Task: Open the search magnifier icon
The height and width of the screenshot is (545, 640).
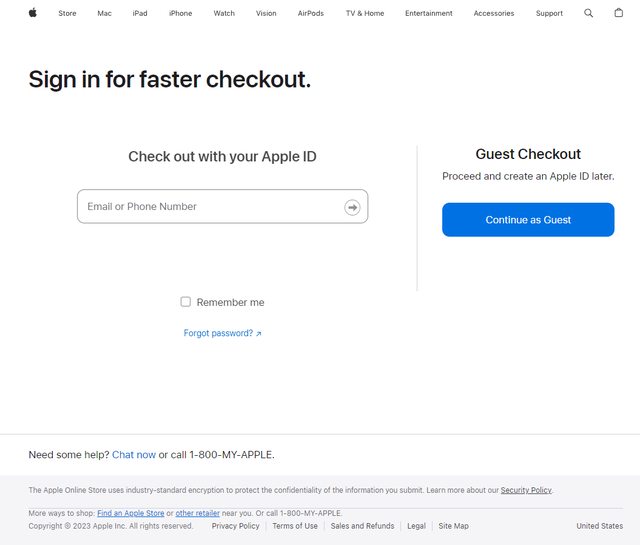Action: coord(588,13)
